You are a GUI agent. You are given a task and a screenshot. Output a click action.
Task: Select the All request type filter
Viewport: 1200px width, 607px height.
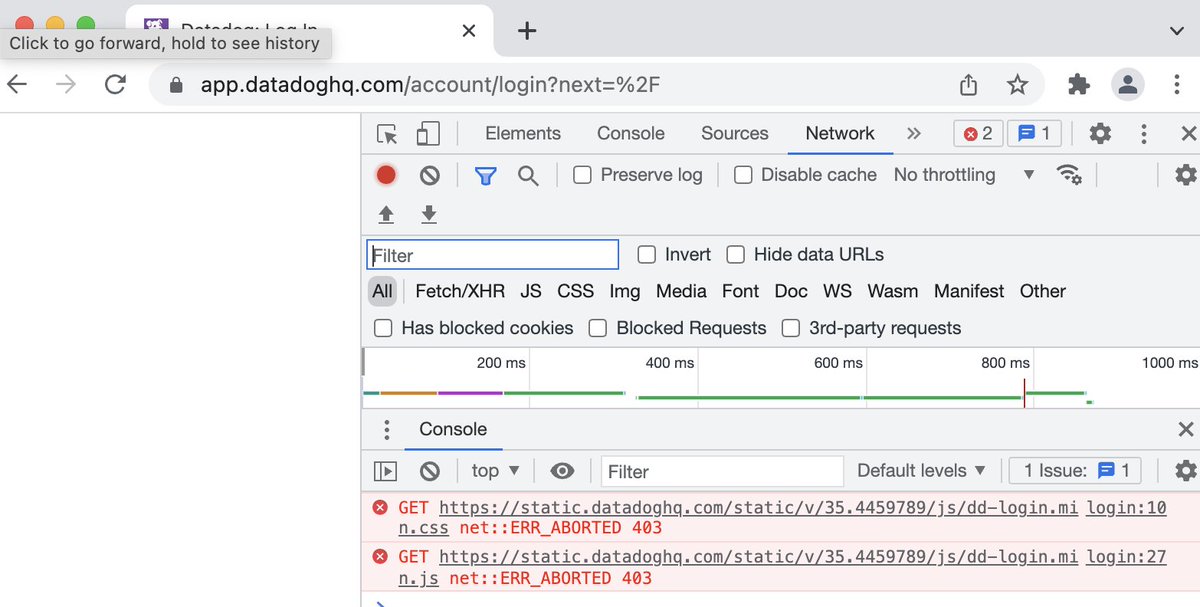pos(382,292)
